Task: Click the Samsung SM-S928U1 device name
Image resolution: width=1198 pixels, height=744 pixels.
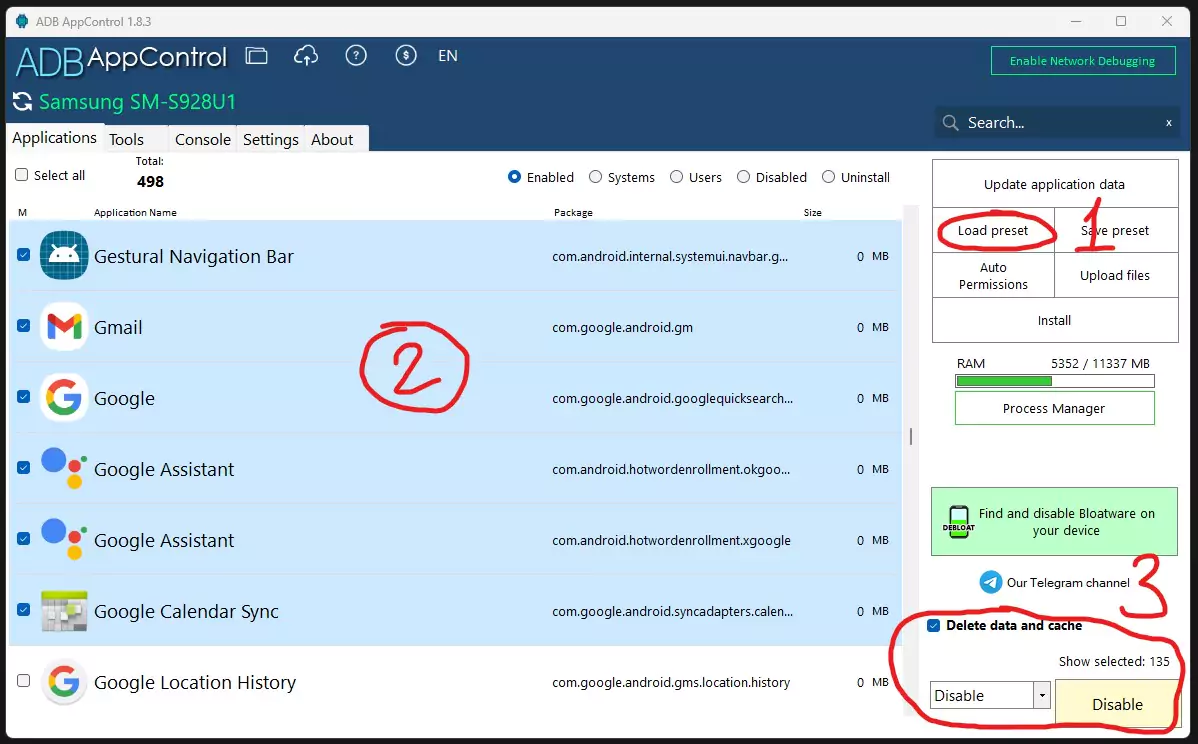Action: tap(138, 102)
